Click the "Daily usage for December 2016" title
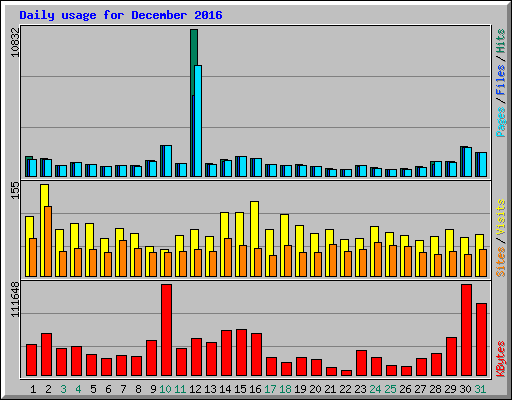The image size is (512, 400). [121, 15]
